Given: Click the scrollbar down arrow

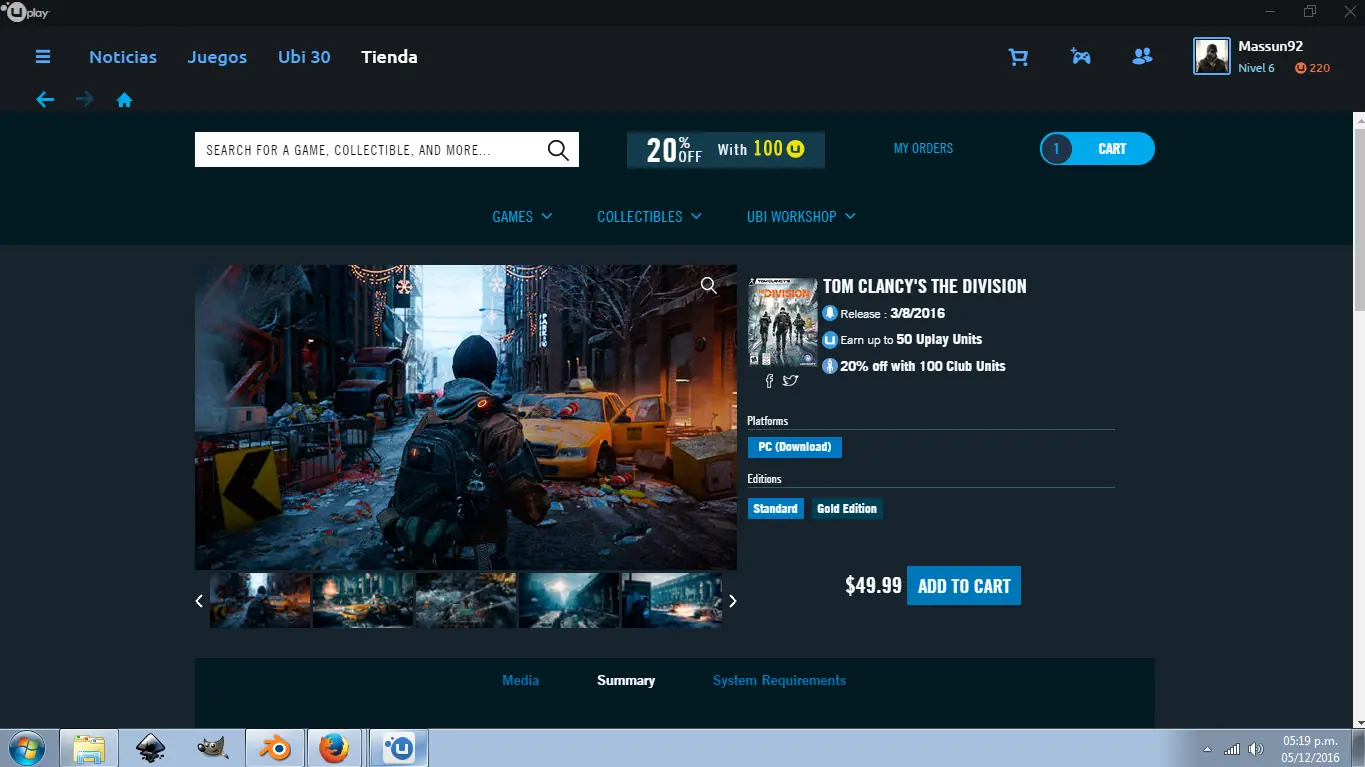Looking at the screenshot, I should pyautogui.click(x=1359, y=720).
